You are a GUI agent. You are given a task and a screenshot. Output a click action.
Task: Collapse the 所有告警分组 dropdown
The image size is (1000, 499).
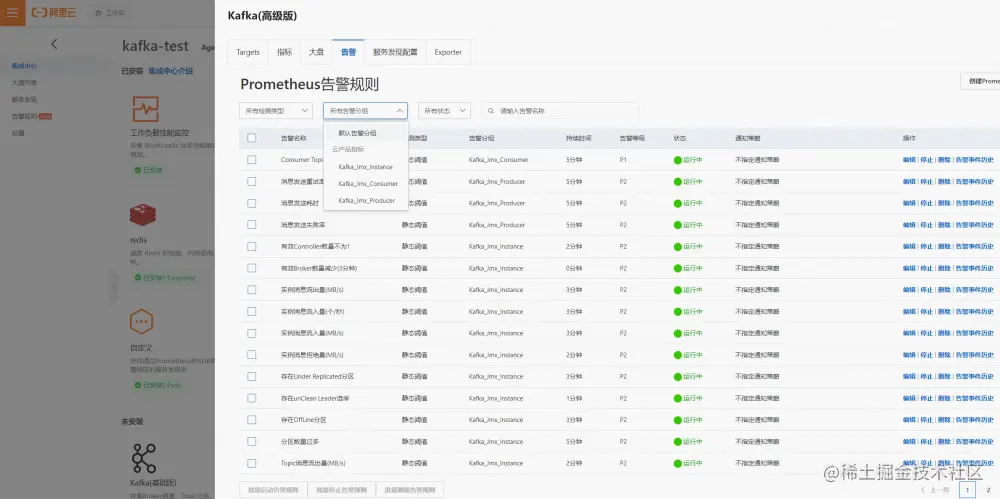pos(365,111)
